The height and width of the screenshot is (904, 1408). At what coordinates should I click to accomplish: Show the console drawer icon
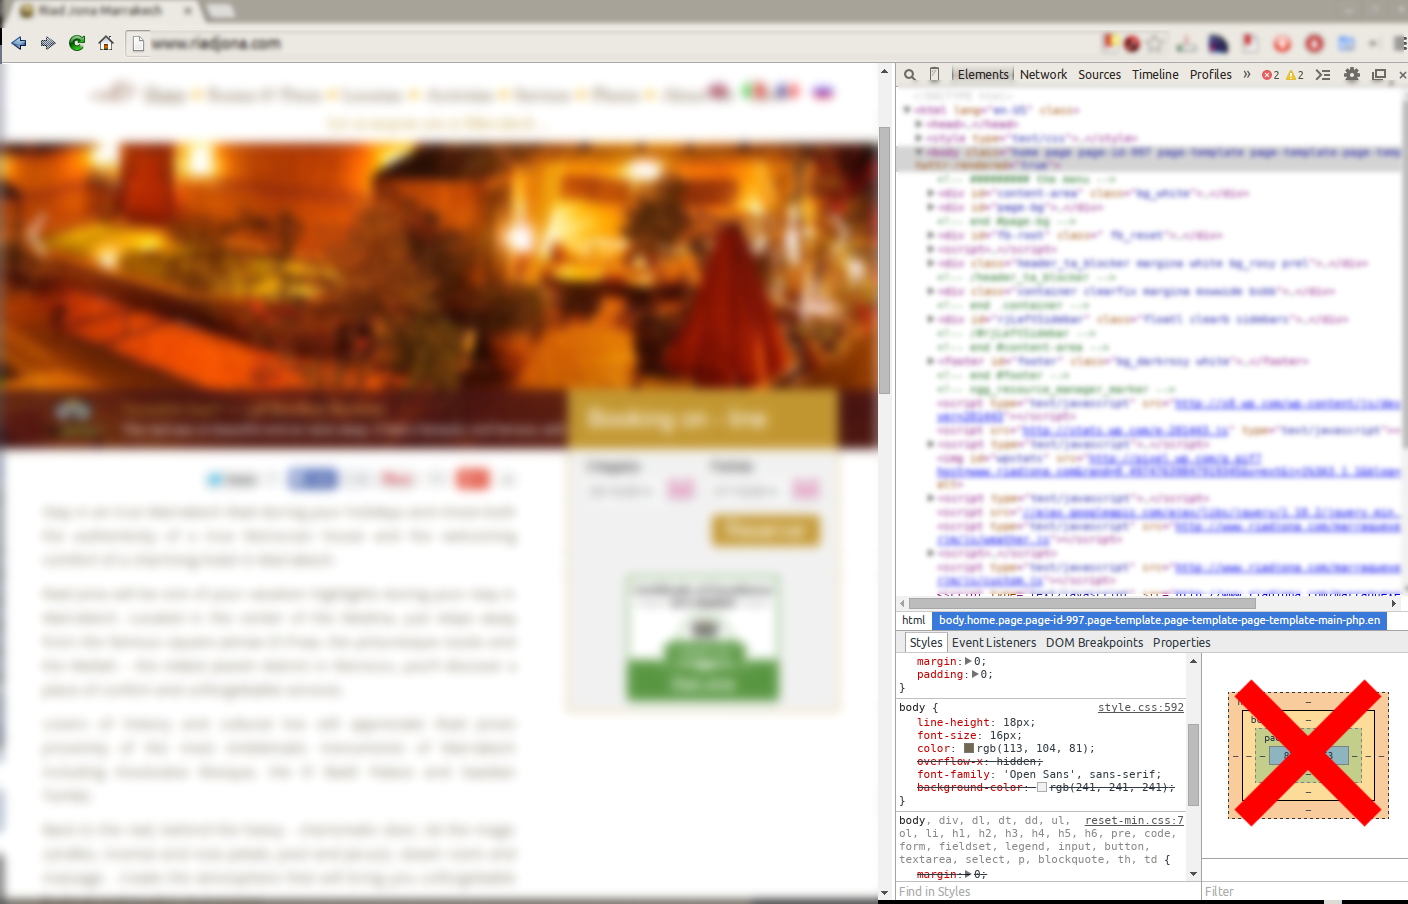1323,75
